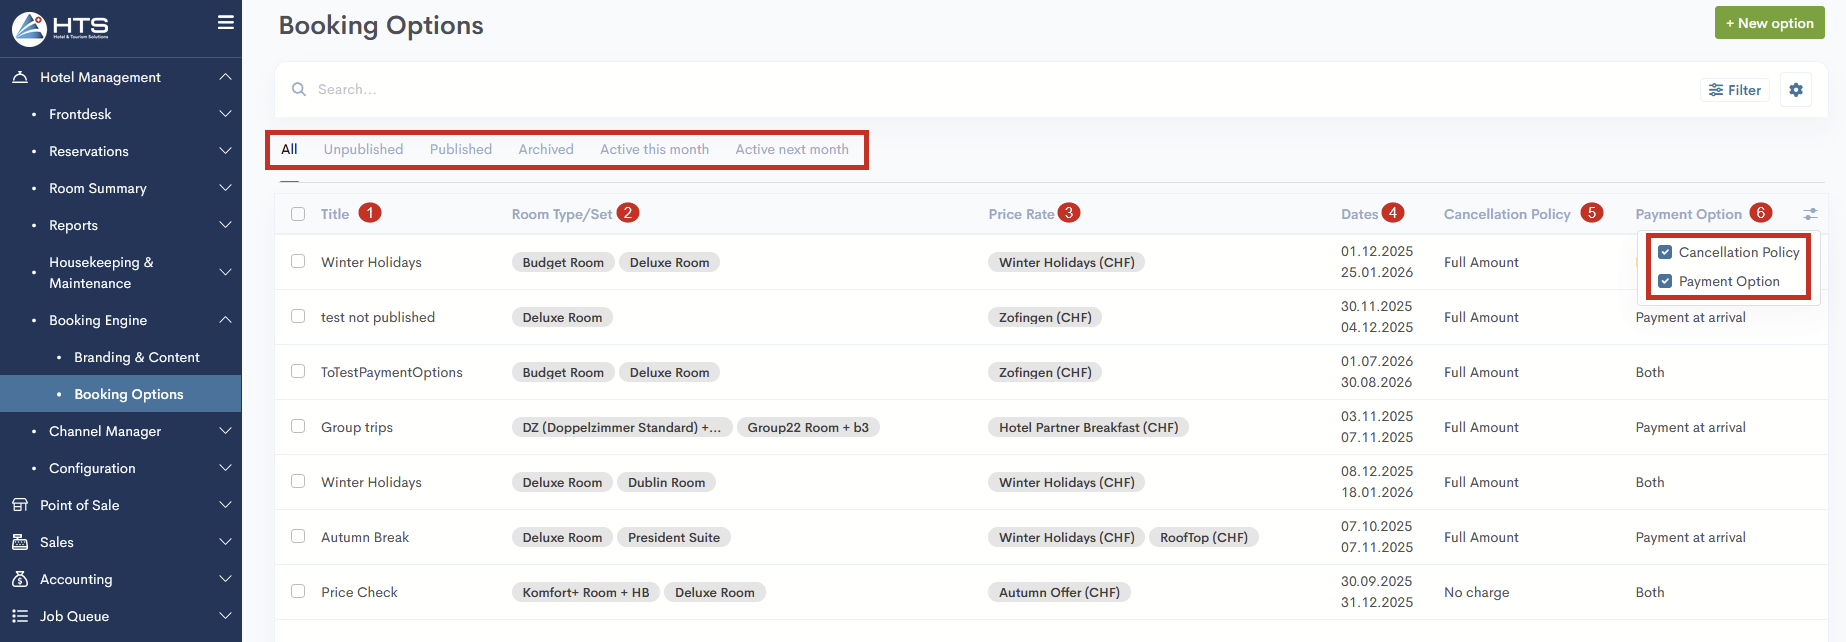Click the Job Queue list icon
The width and height of the screenshot is (1846, 642).
point(20,616)
